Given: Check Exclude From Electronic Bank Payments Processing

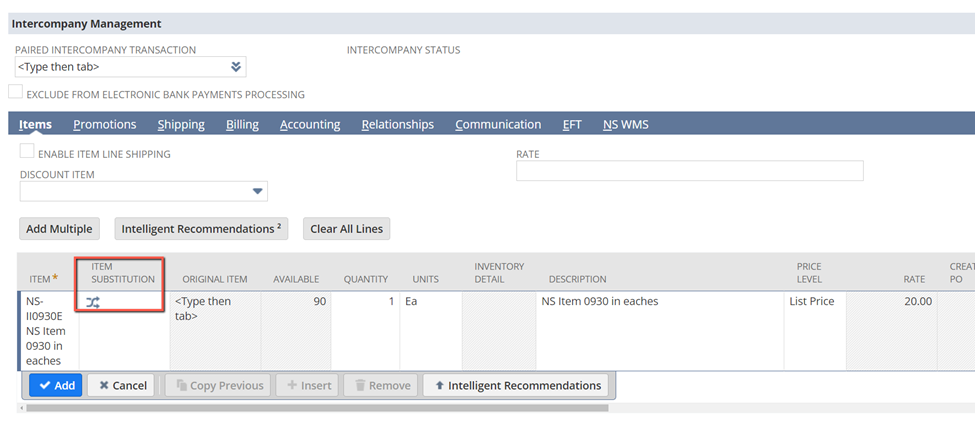Looking at the screenshot, I should click(x=16, y=93).
